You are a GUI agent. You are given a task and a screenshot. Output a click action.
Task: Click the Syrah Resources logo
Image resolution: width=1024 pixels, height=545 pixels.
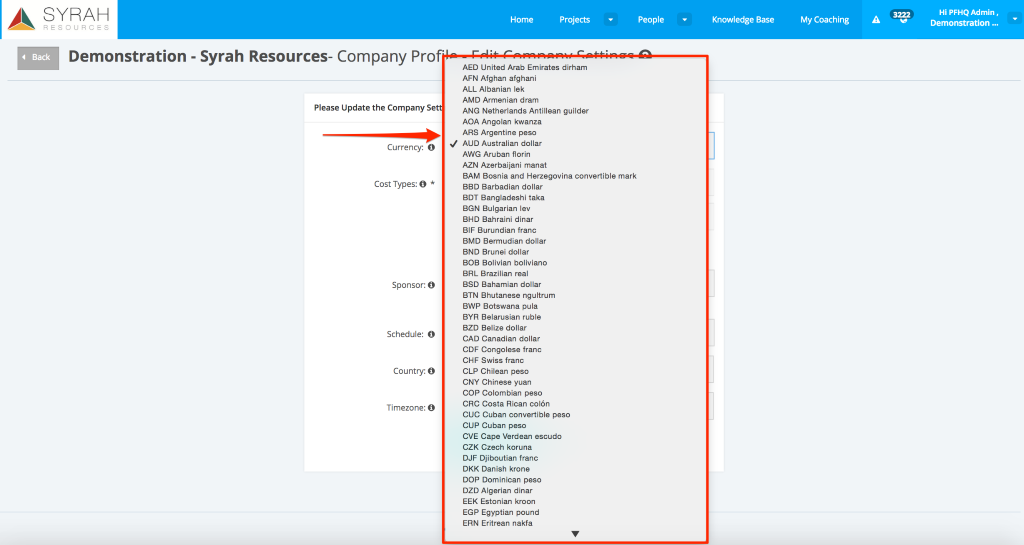(59, 20)
